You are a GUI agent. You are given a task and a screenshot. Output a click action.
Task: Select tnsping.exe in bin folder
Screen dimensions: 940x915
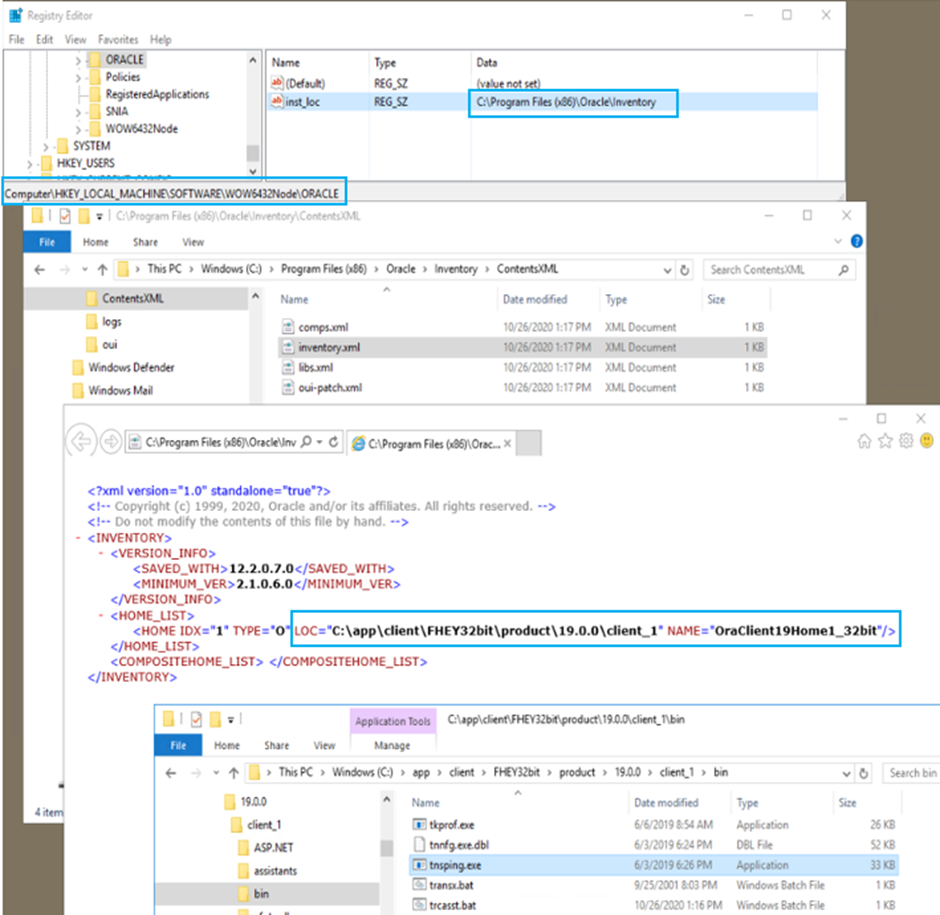pos(455,865)
